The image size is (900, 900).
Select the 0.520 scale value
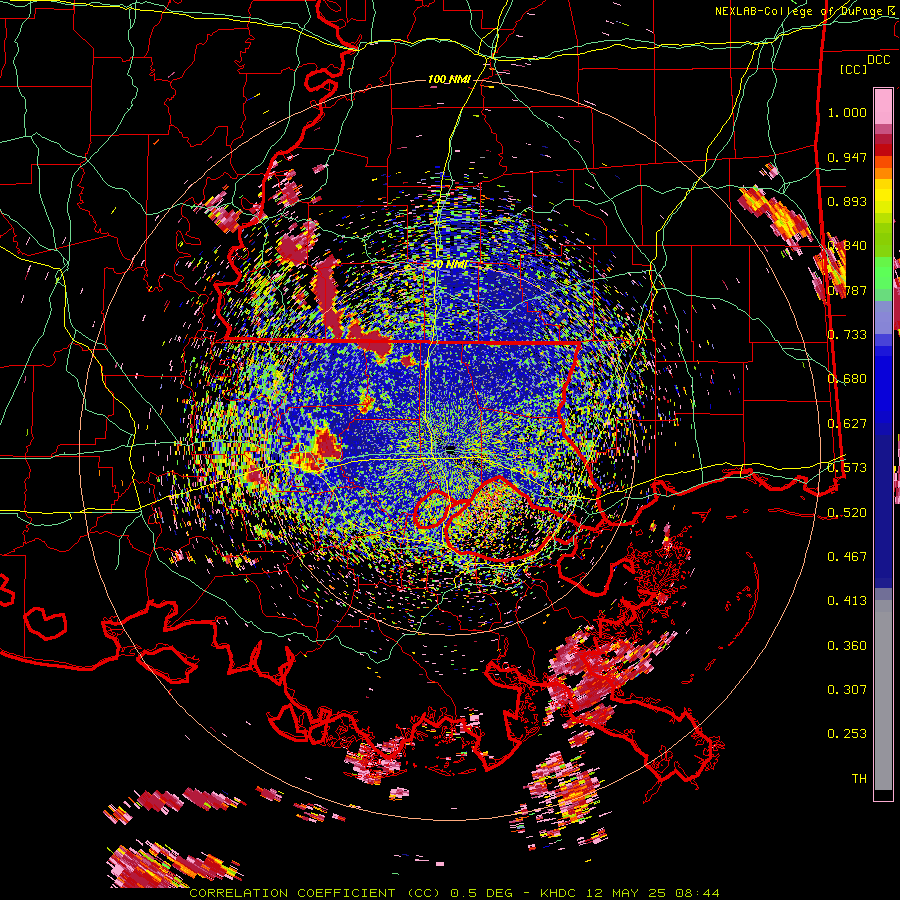(847, 512)
